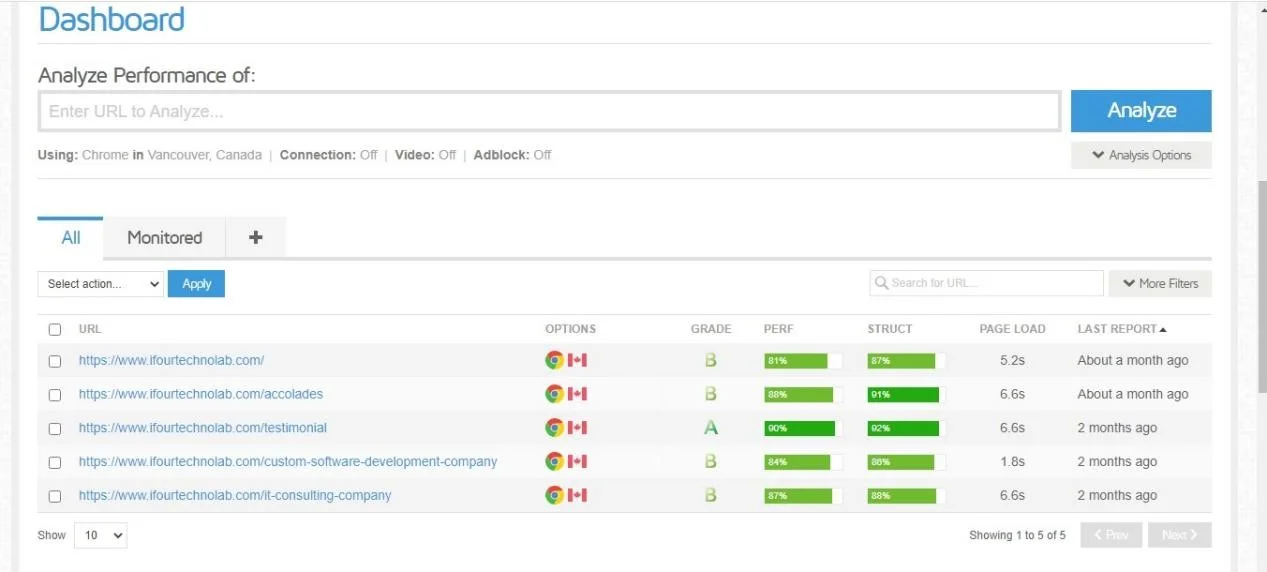Click the Showing 1 to 5 of 5 text
Viewport: 1267px width, 572px height.
coord(1017,535)
